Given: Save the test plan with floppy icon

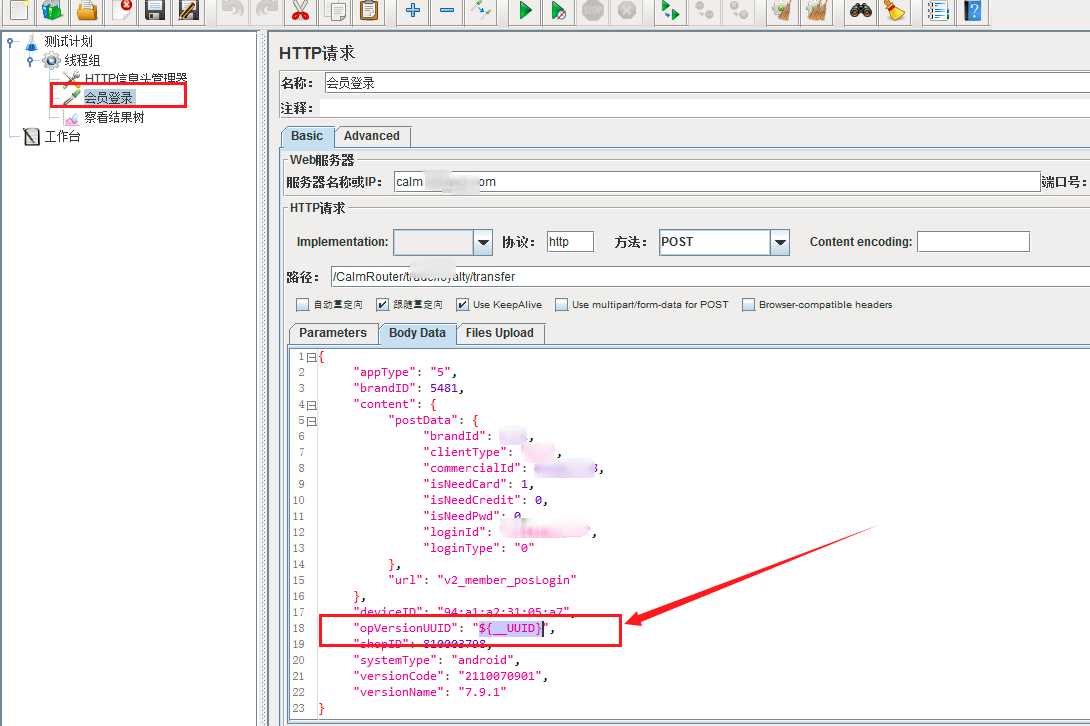Looking at the screenshot, I should [x=155, y=9].
